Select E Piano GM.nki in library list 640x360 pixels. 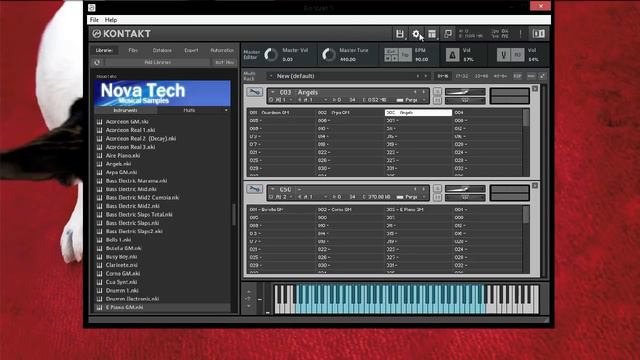pos(124,307)
